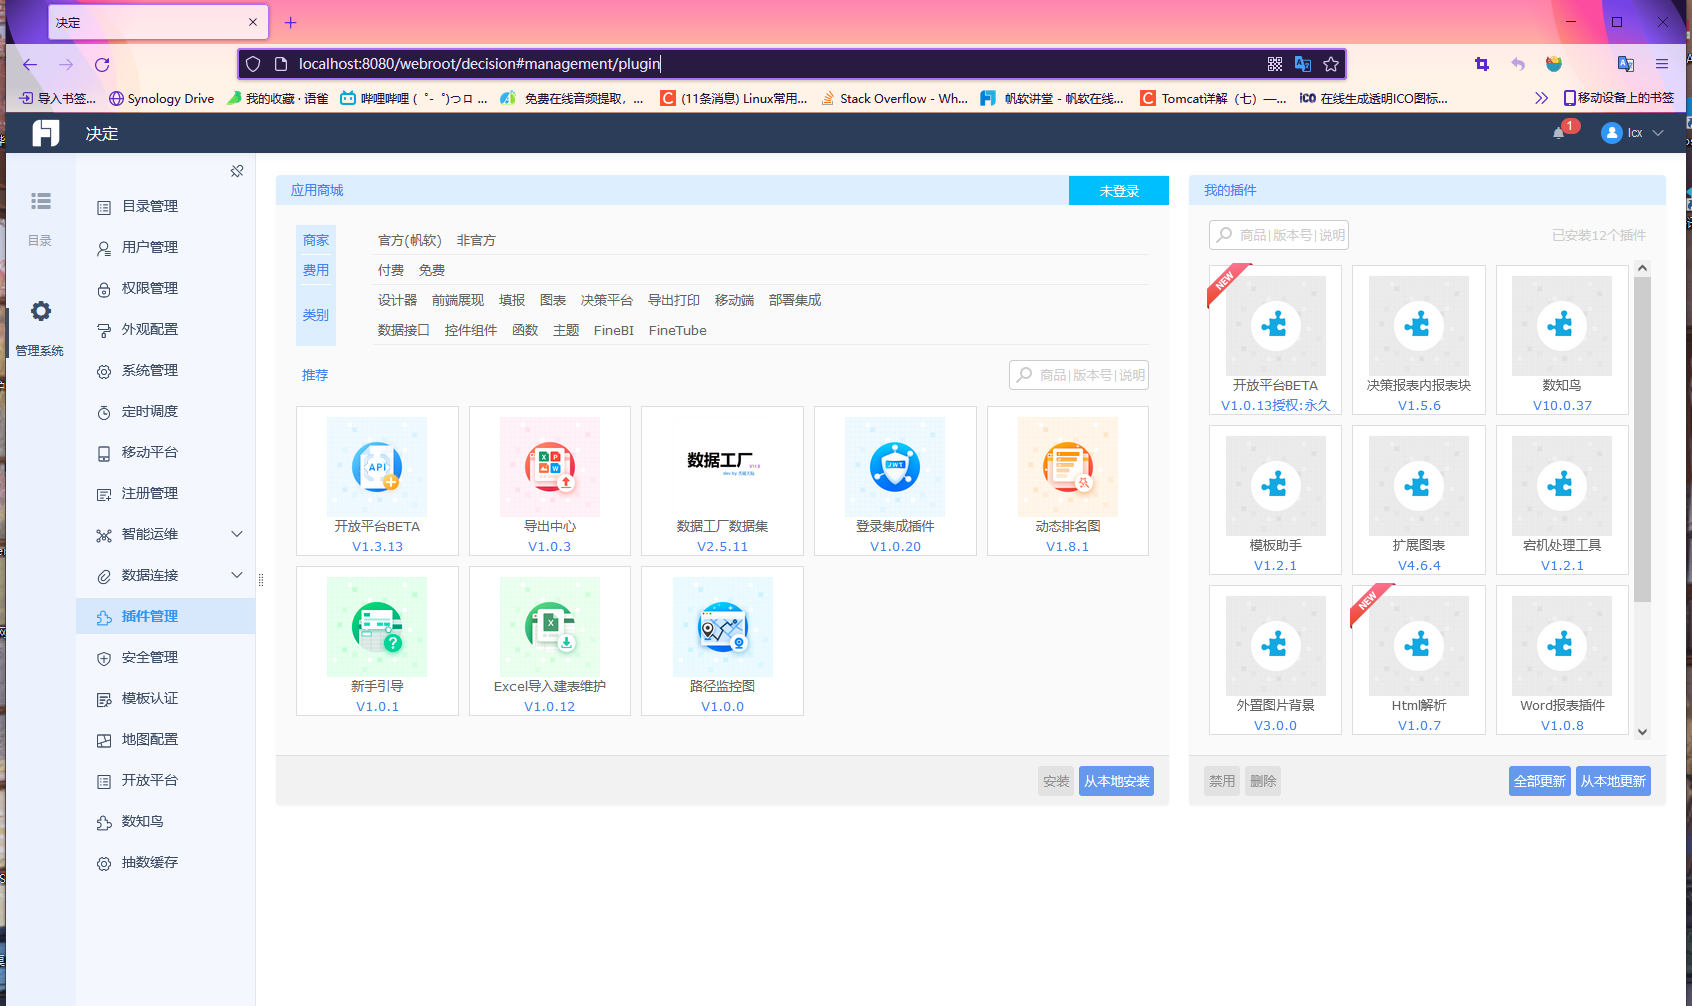Click the 从本地安装 button

tap(1116, 781)
